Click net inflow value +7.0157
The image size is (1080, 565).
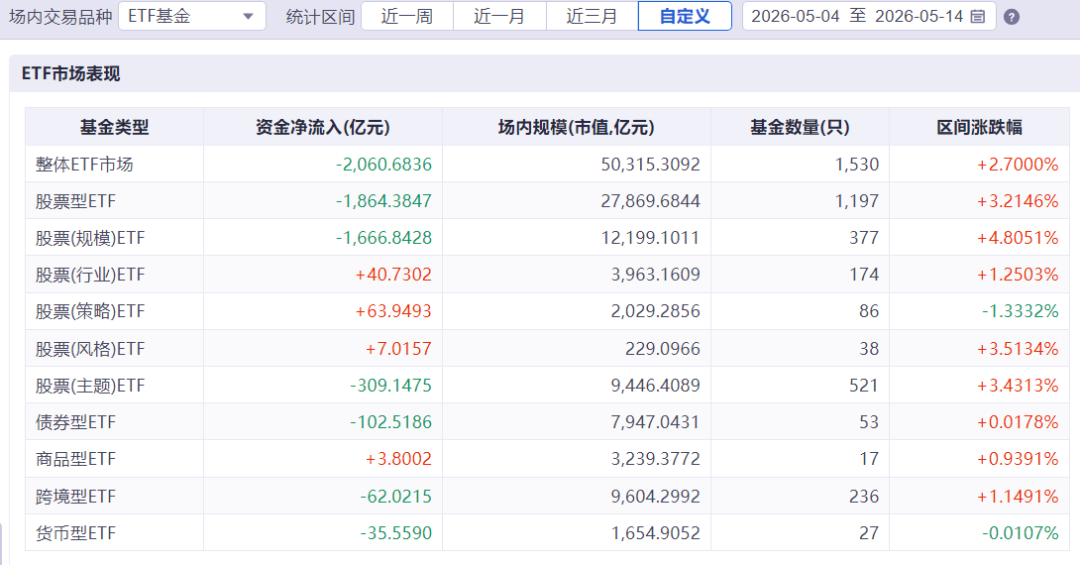click(398, 349)
